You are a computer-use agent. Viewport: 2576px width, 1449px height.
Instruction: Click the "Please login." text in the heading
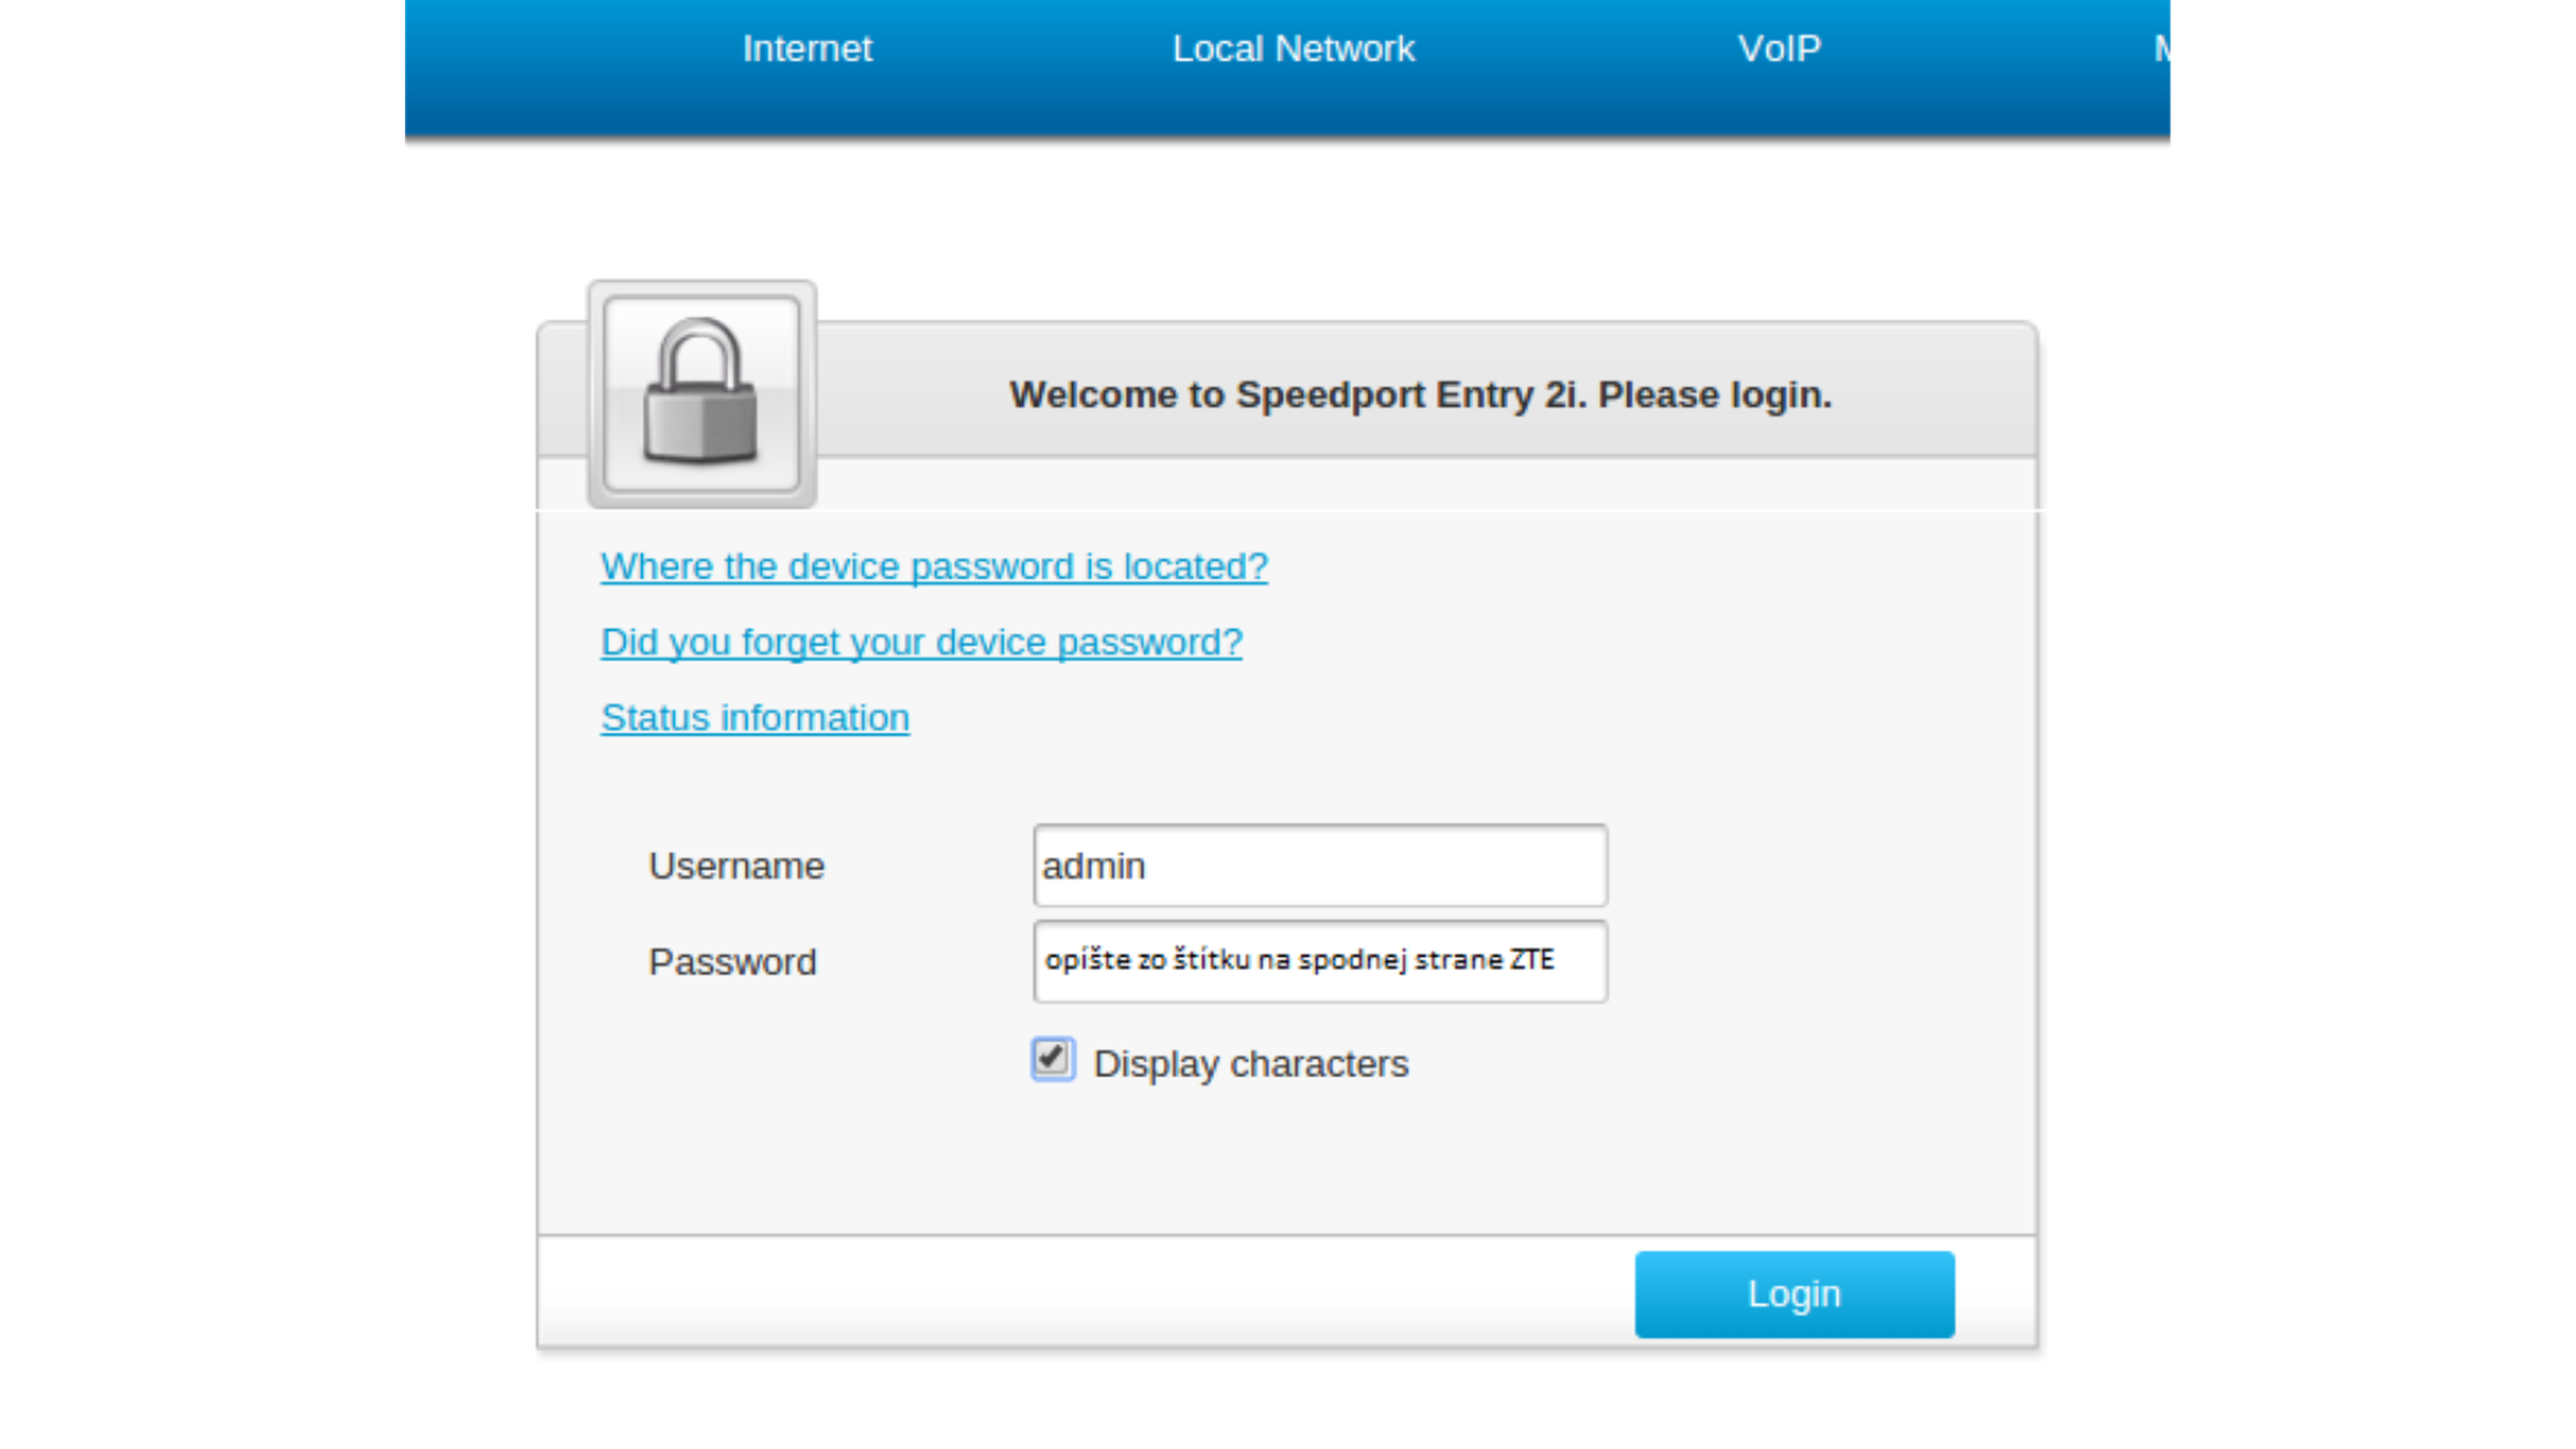click(1715, 395)
